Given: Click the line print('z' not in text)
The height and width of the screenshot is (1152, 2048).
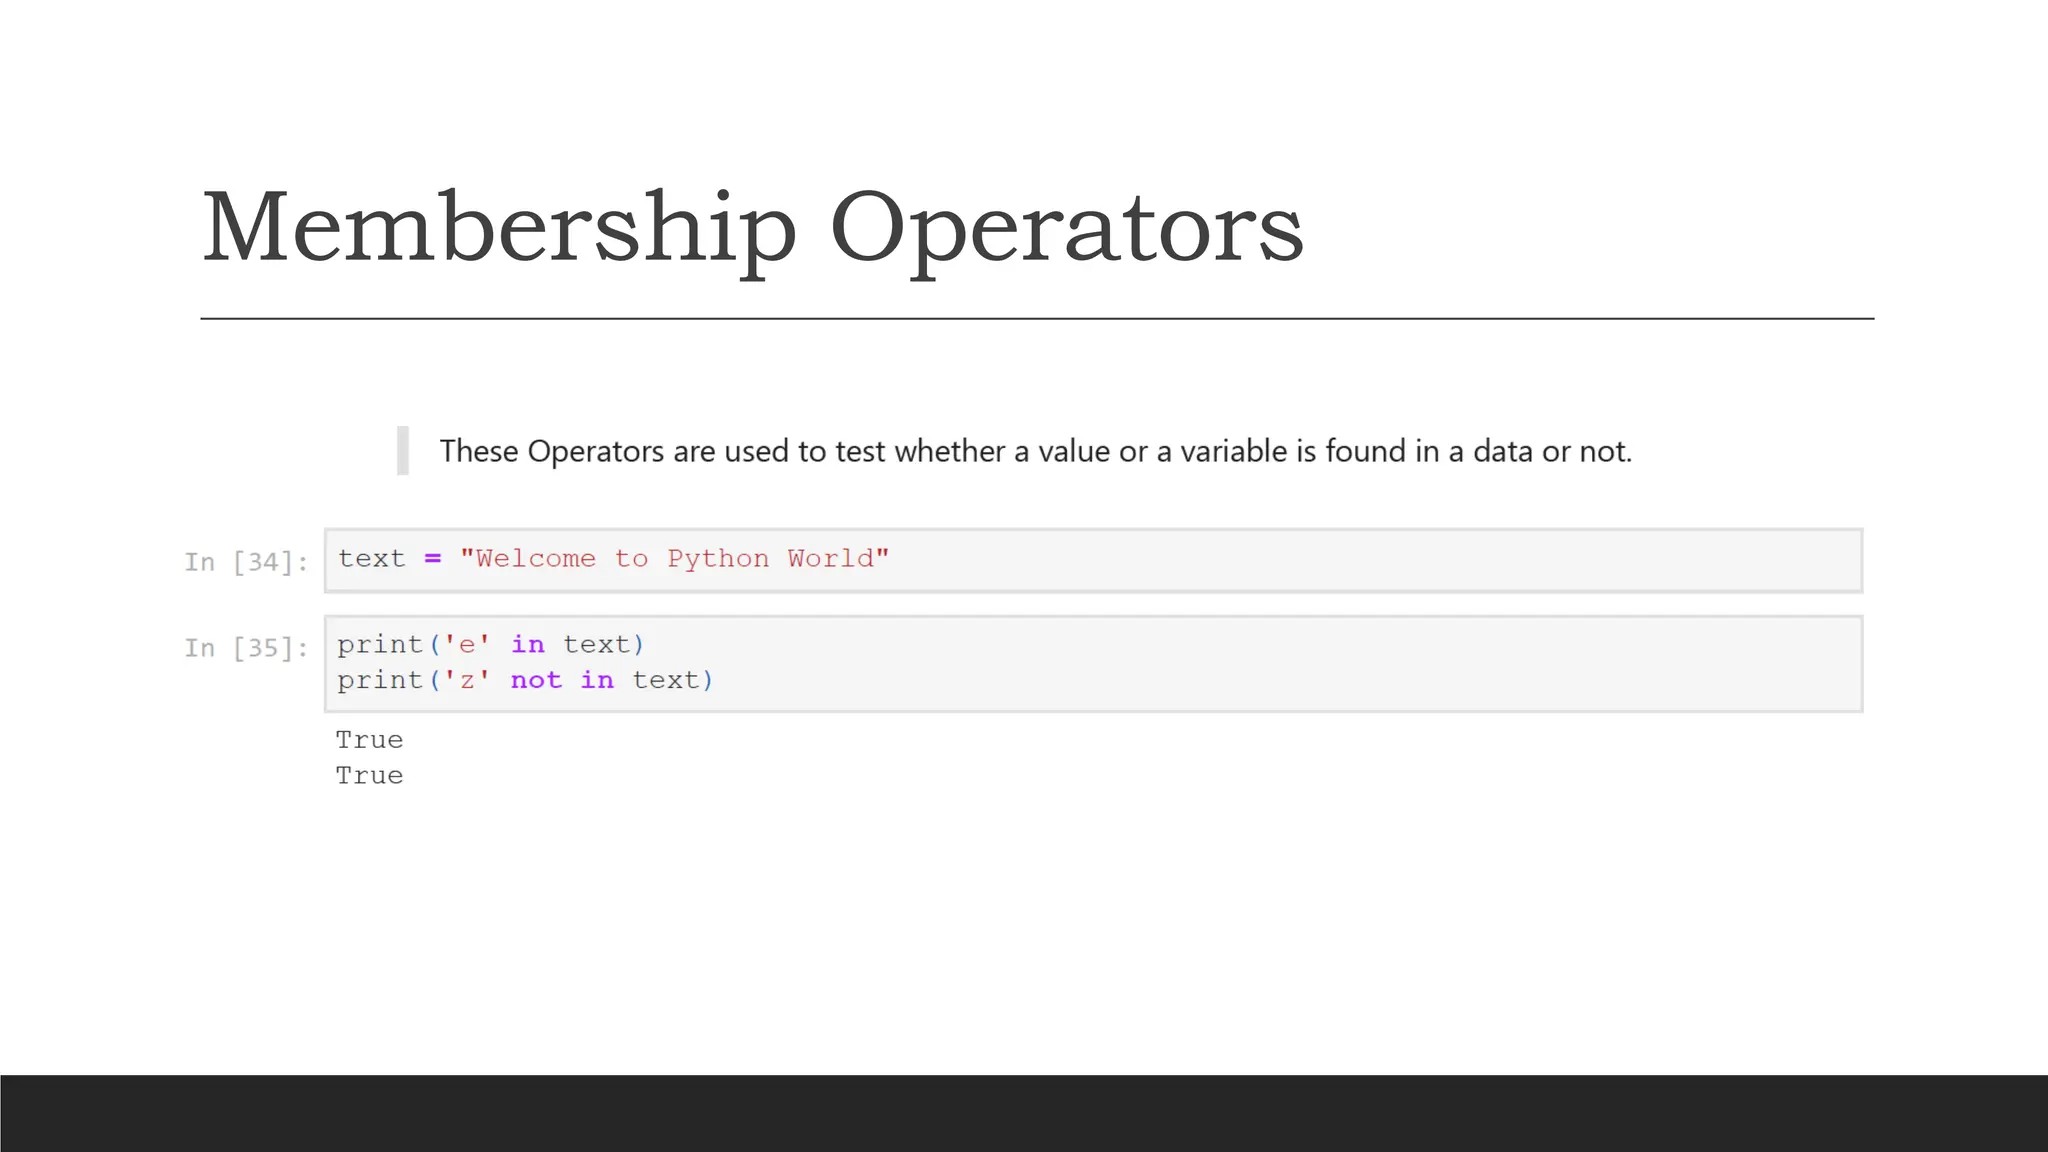Looking at the screenshot, I should click(x=525, y=680).
